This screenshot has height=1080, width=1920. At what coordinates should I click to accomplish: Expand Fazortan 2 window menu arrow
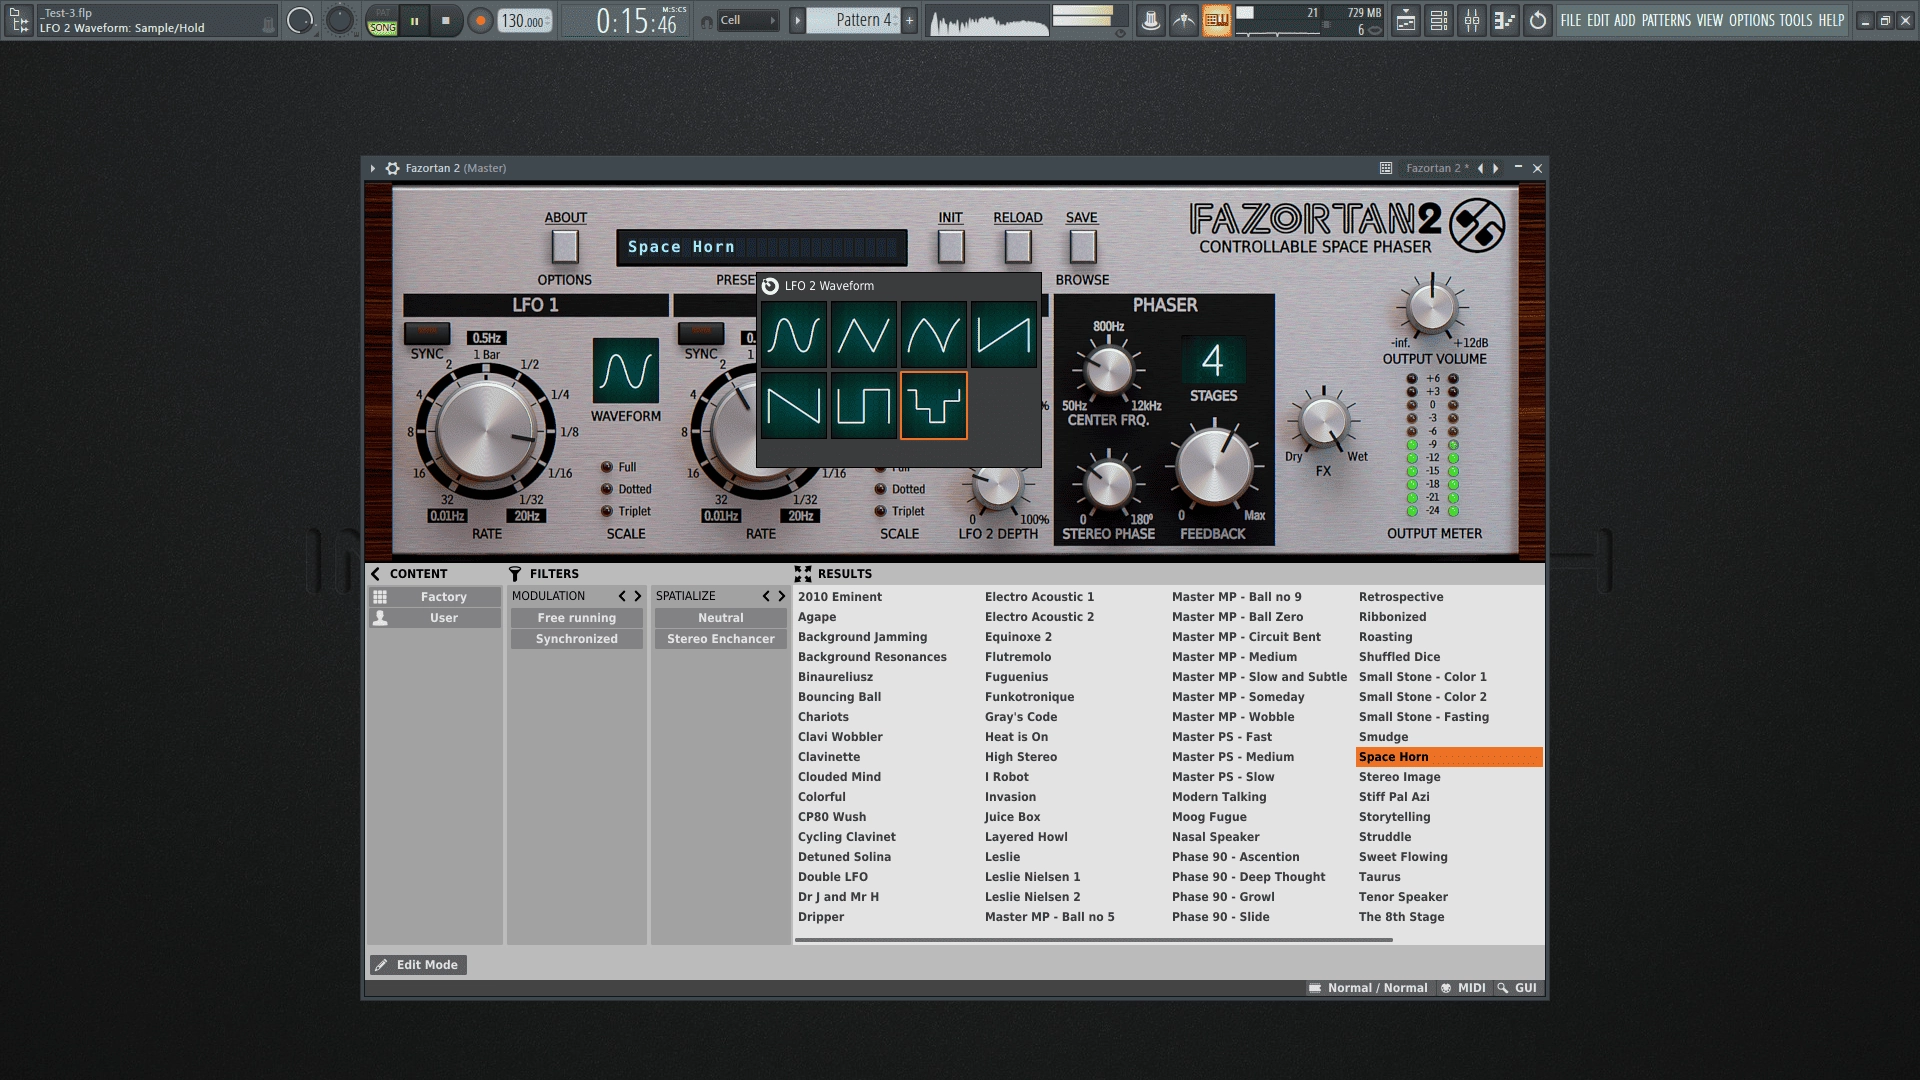[372, 168]
